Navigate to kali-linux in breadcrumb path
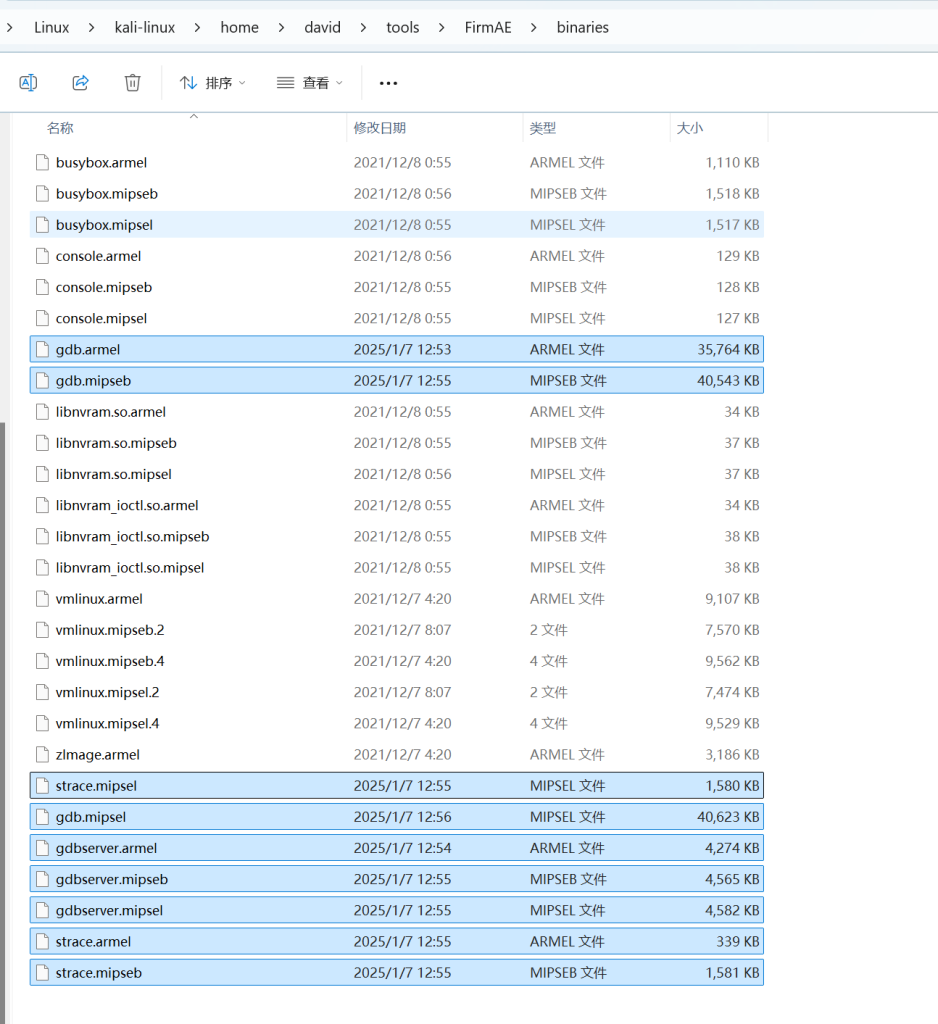The width and height of the screenshot is (938, 1024). point(145,28)
